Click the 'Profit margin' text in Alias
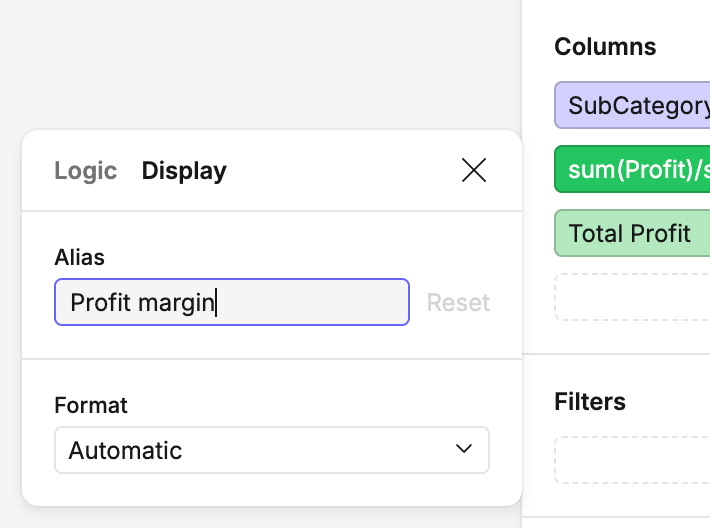The width and height of the screenshot is (710, 528). (x=142, y=302)
